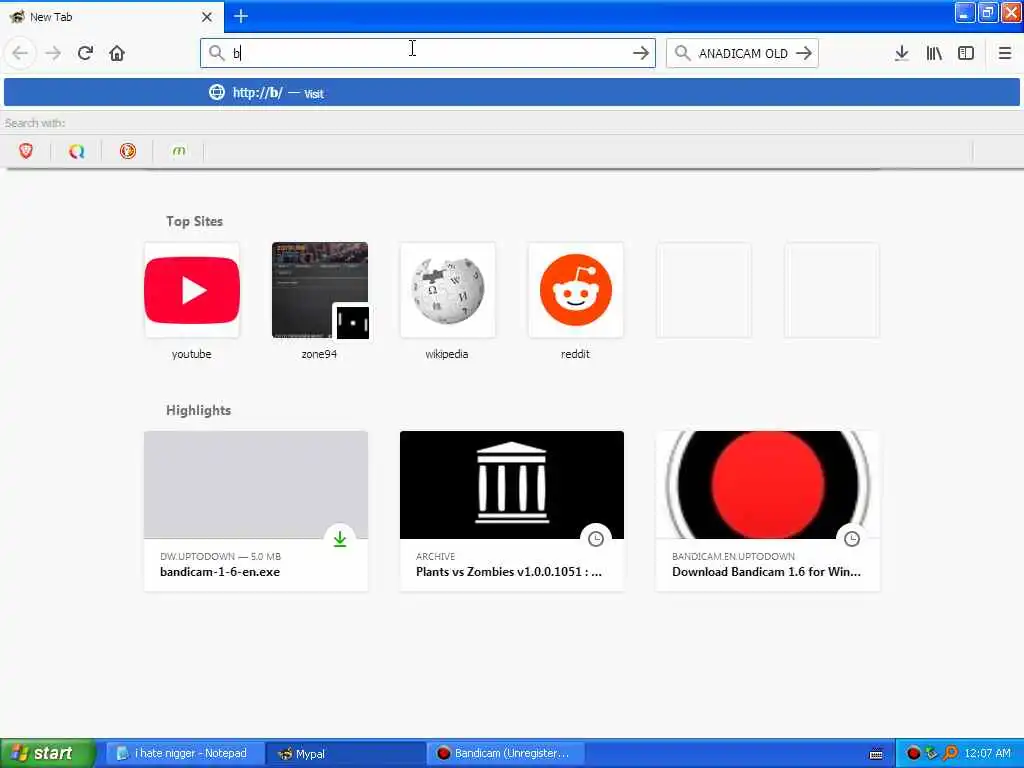Click red Bandicam record tray icon
The image size is (1024, 768).
point(913,754)
